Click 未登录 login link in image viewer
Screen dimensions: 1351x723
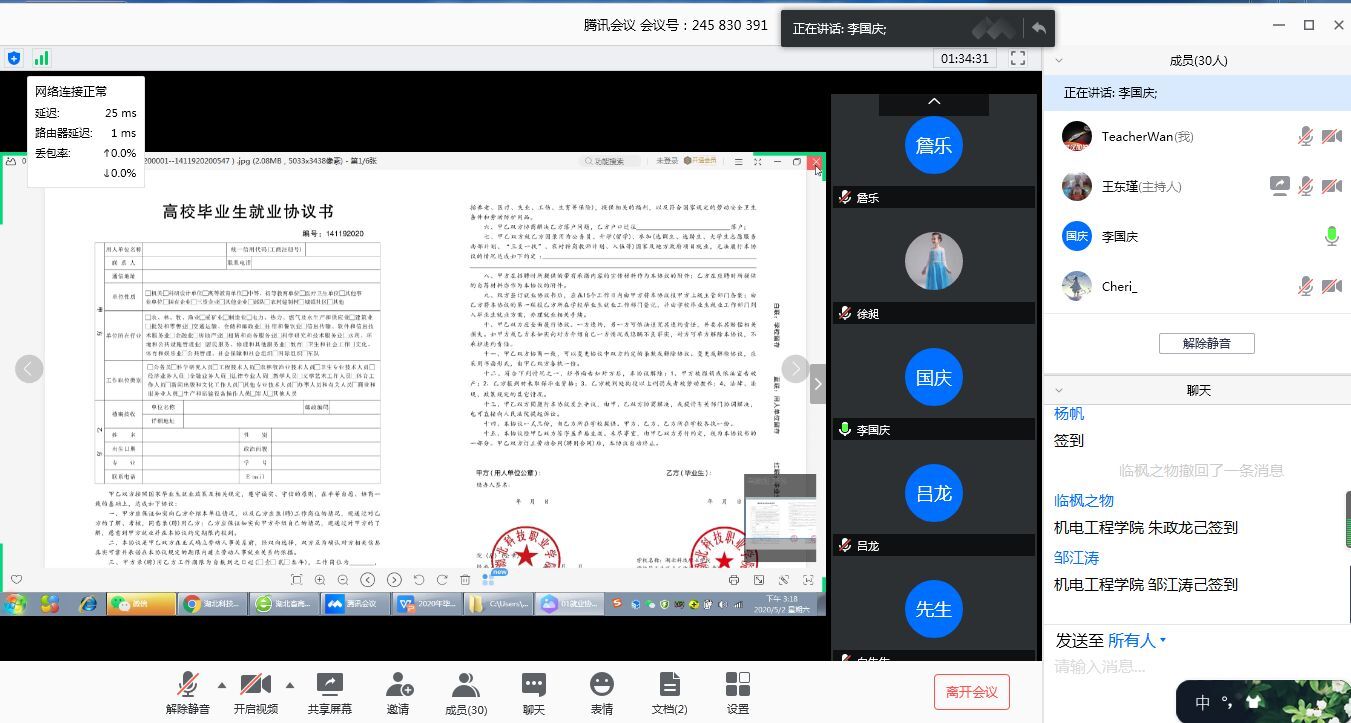coord(667,161)
